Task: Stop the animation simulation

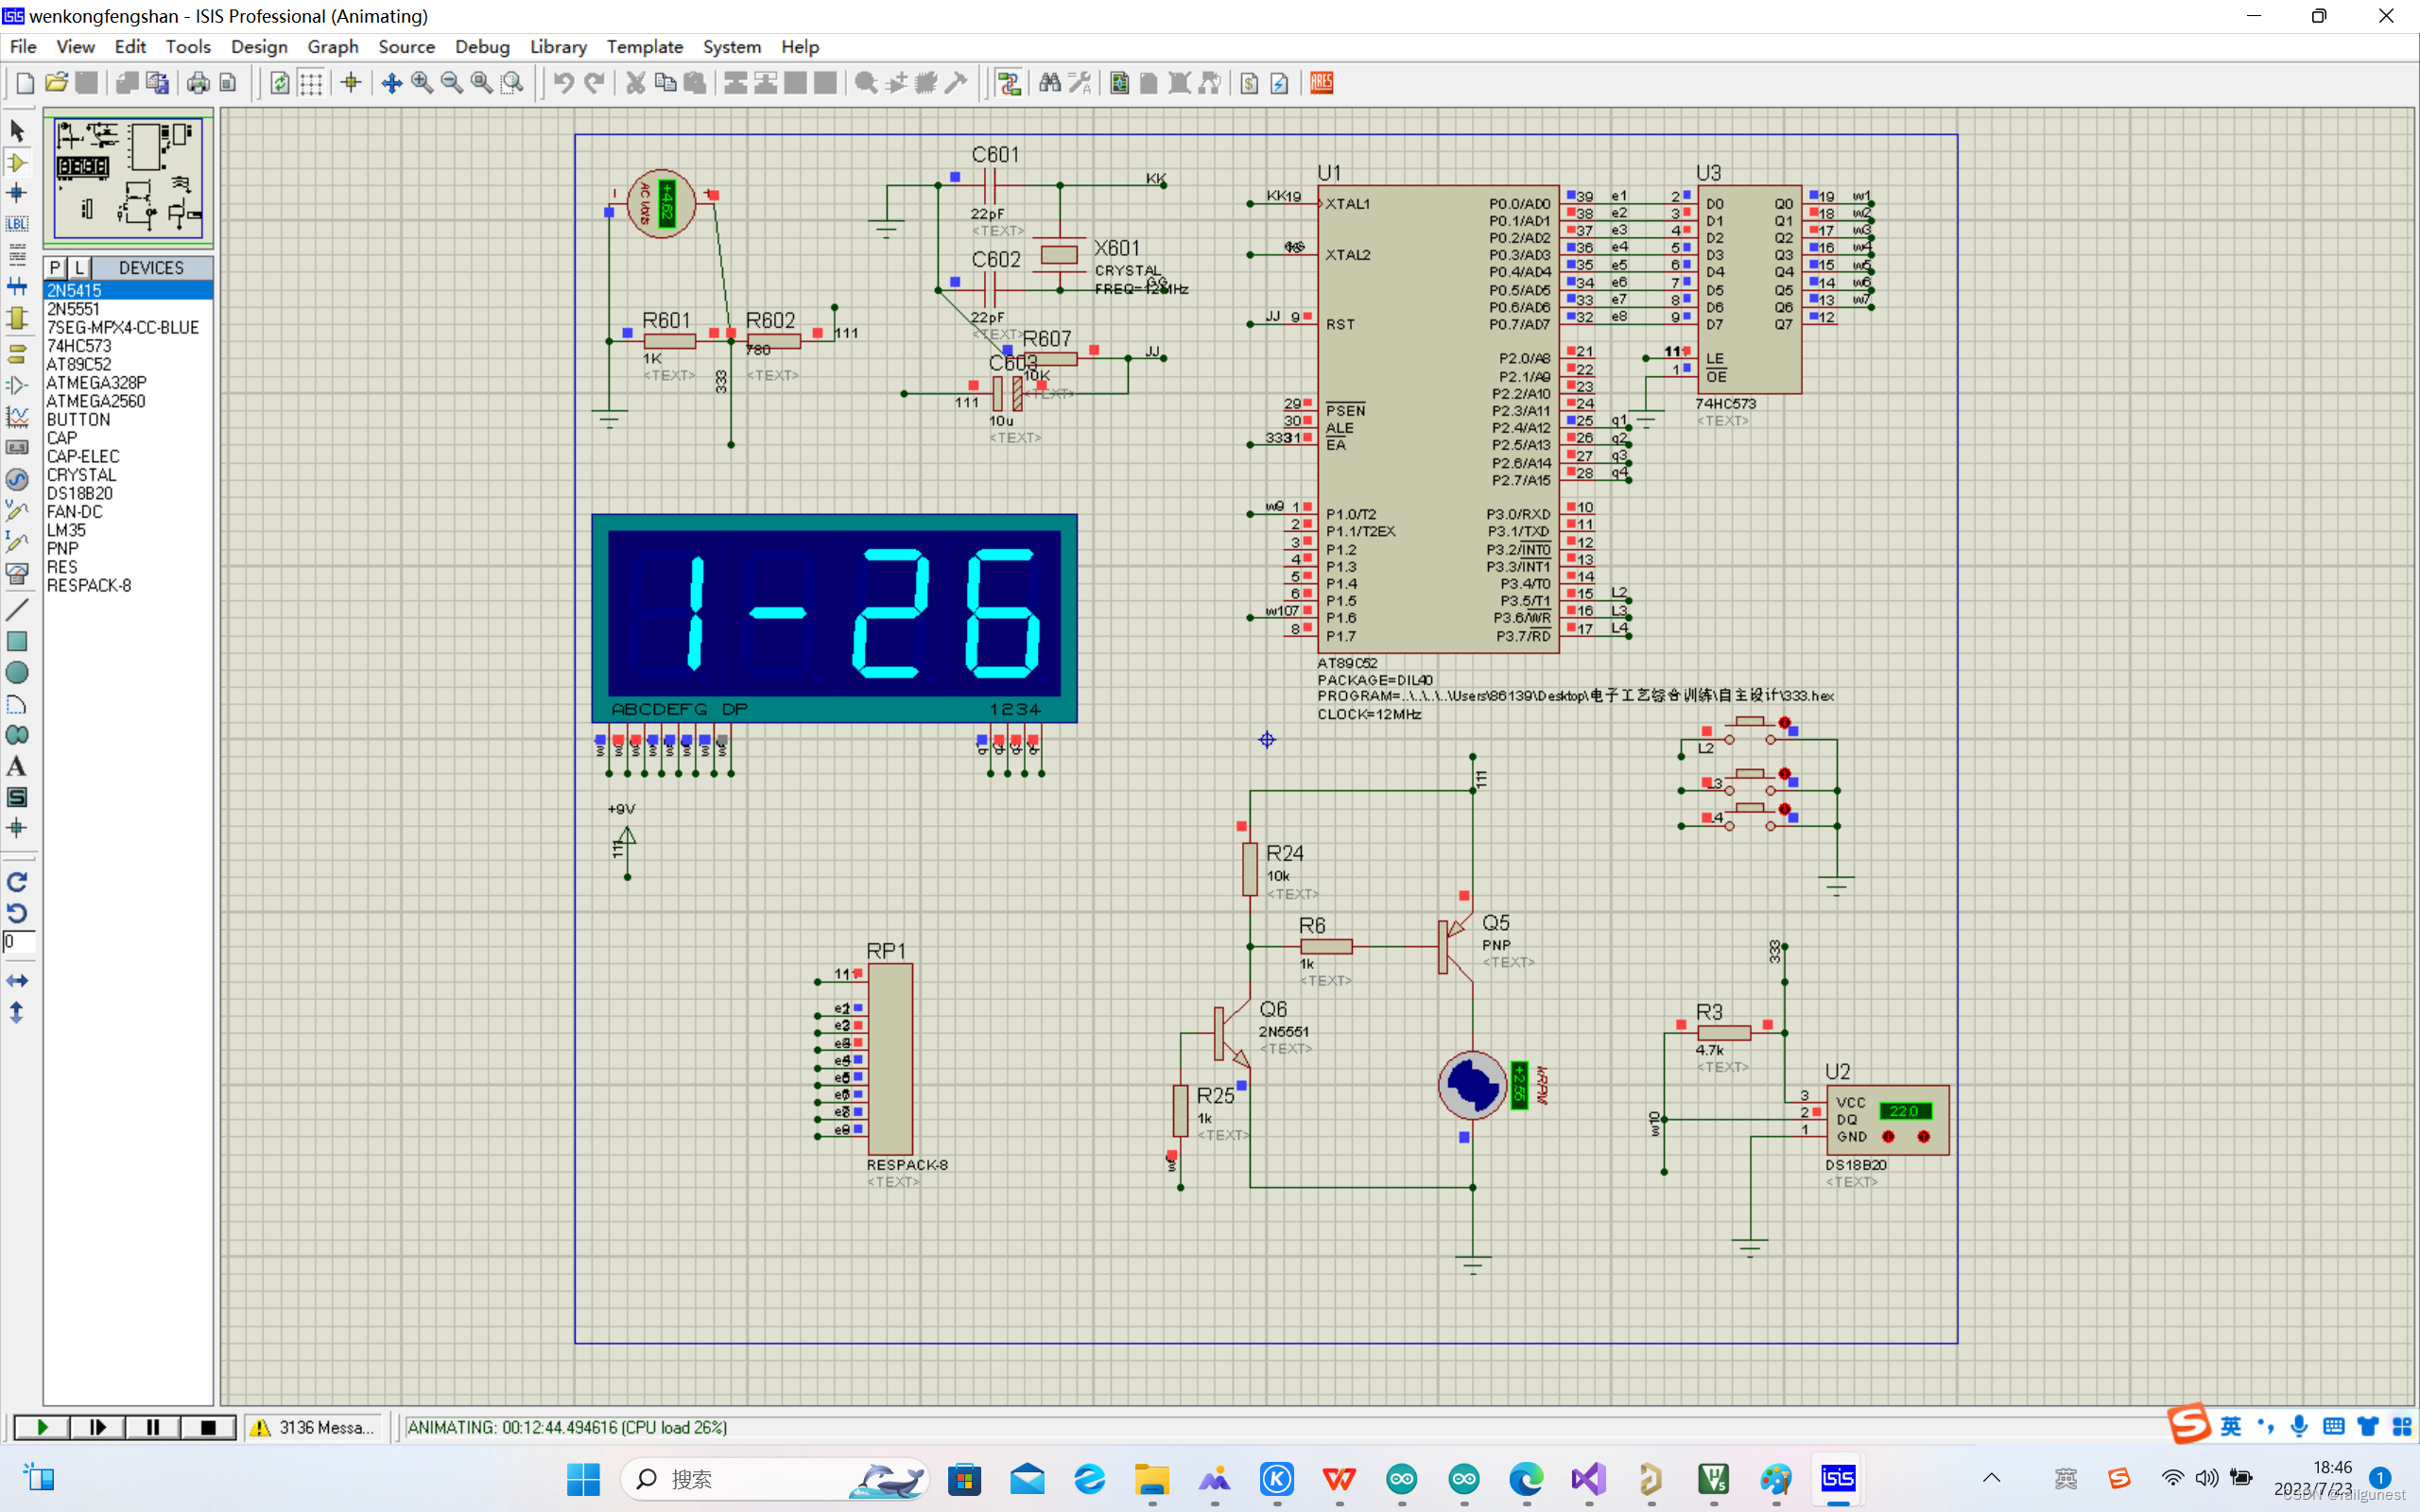Action: point(208,1427)
